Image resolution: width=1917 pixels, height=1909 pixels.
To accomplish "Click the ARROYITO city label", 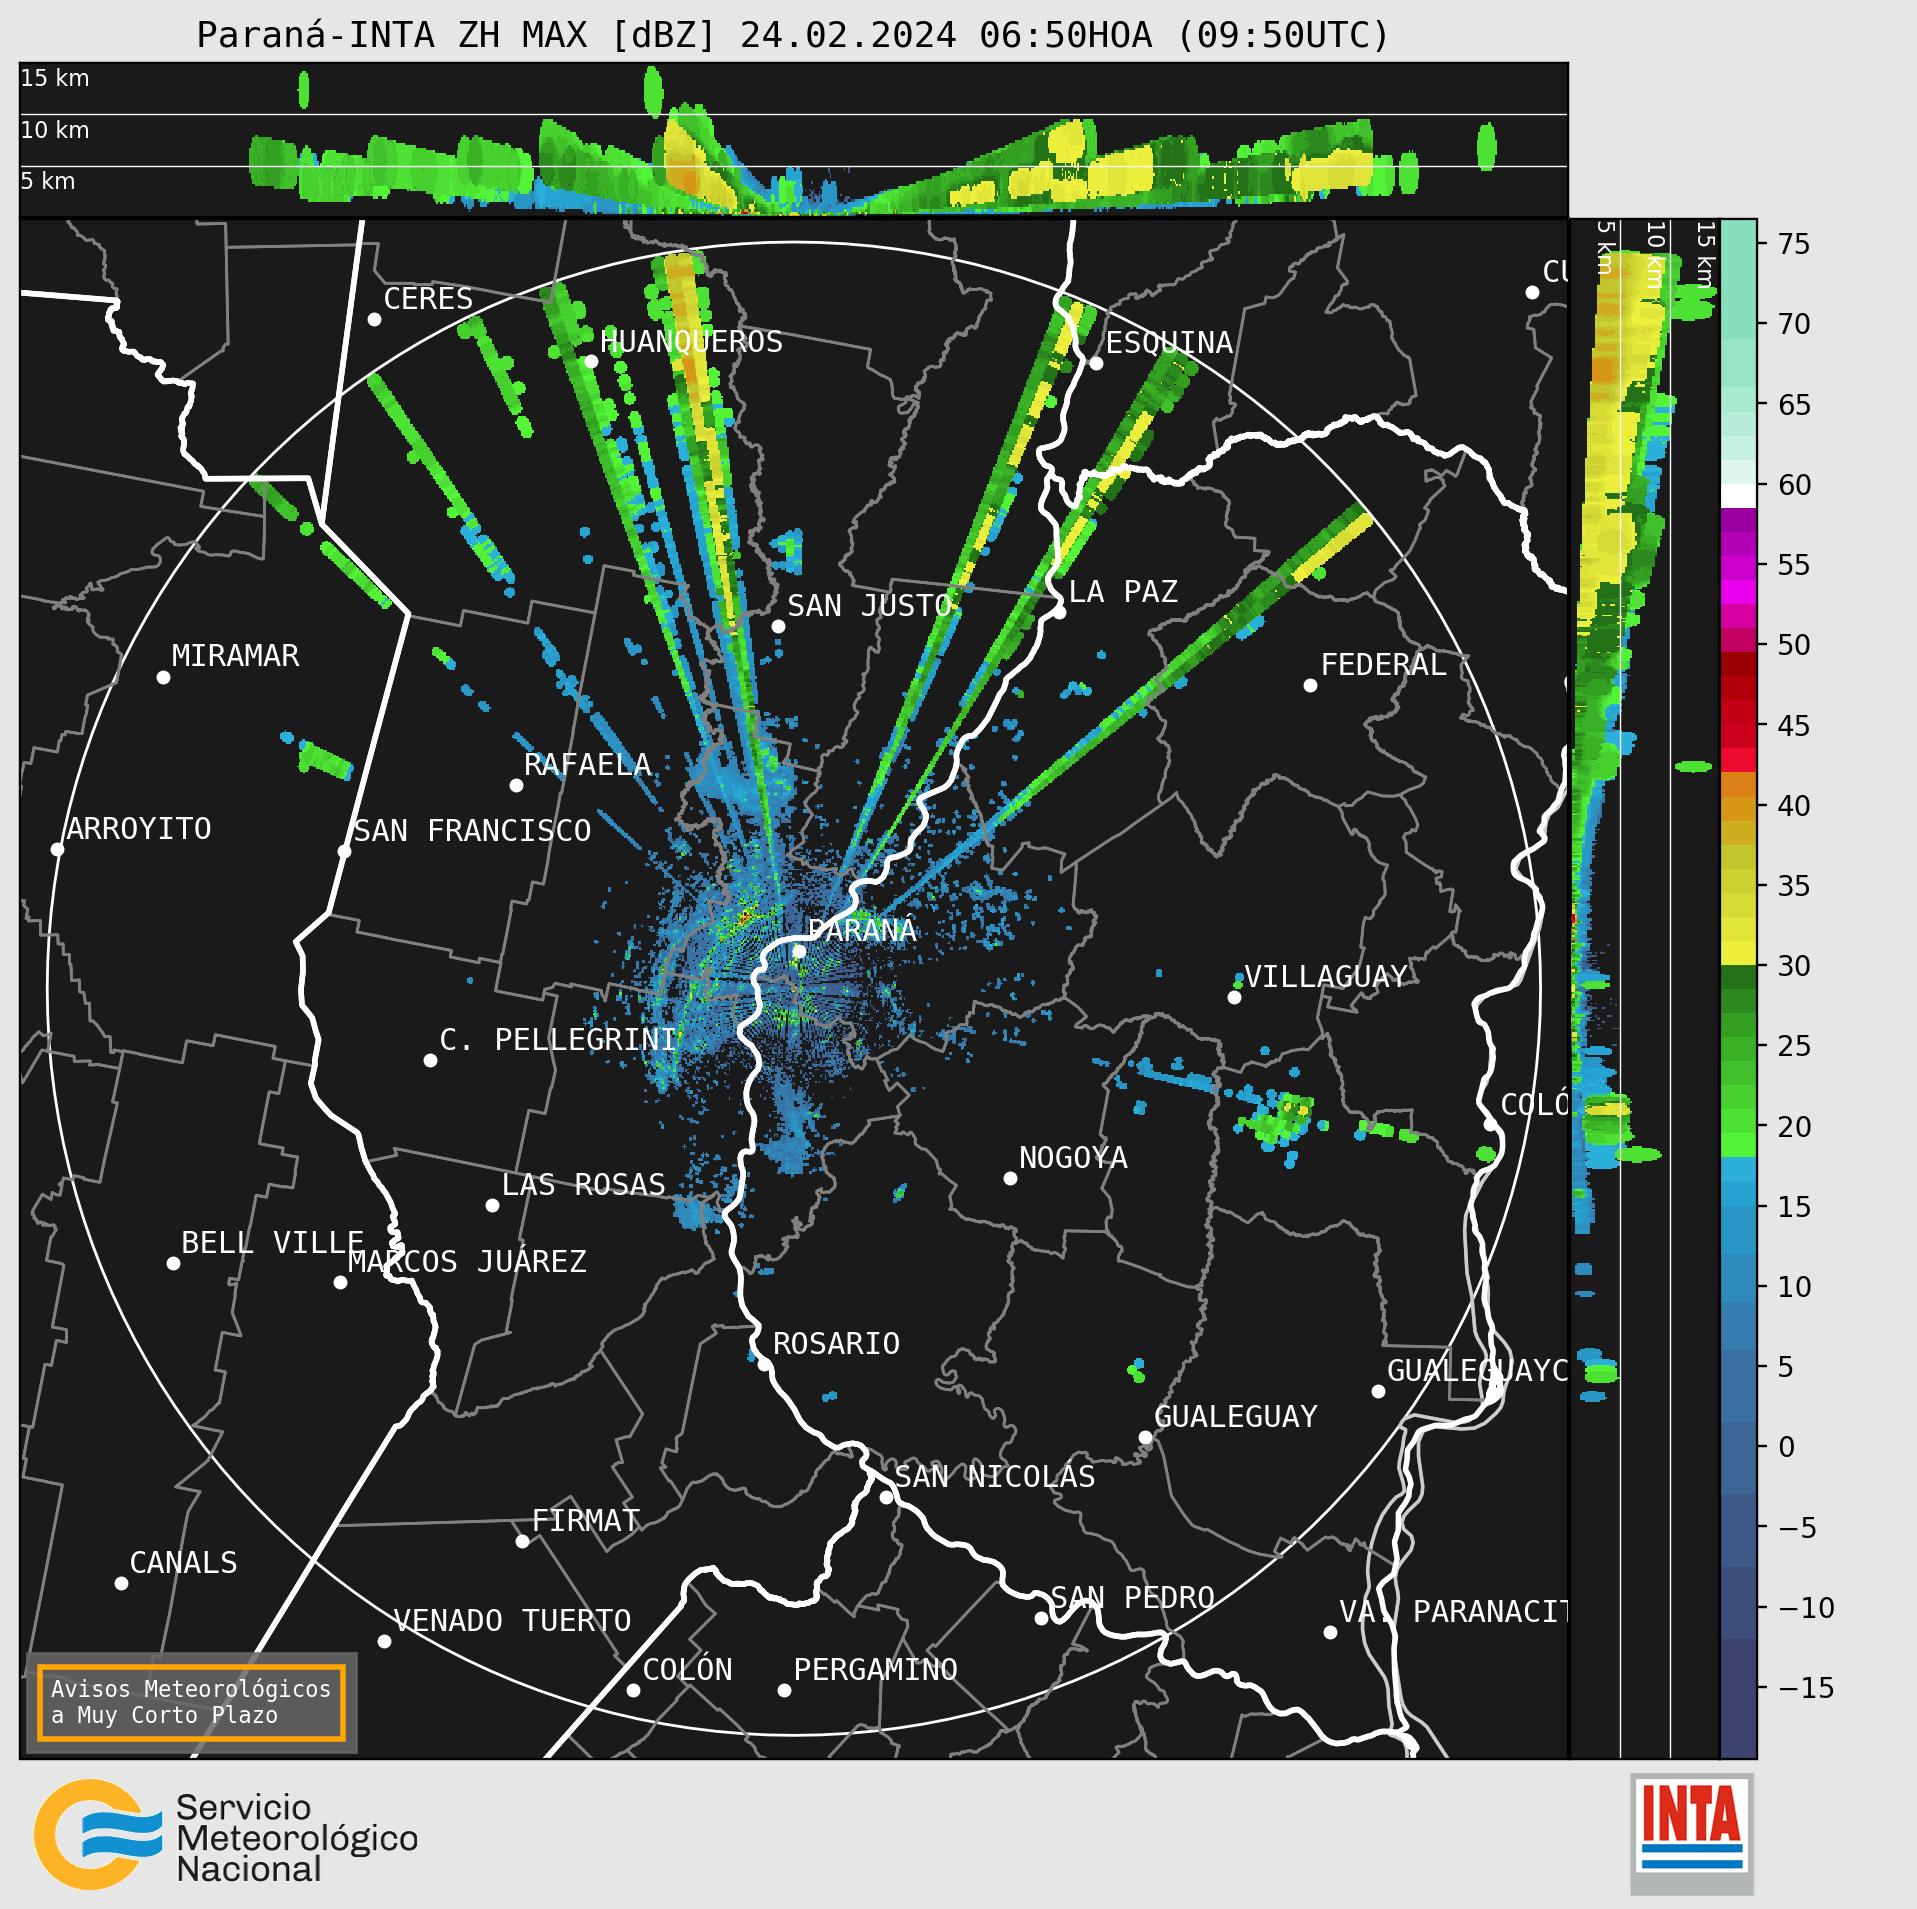I will tap(139, 829).
